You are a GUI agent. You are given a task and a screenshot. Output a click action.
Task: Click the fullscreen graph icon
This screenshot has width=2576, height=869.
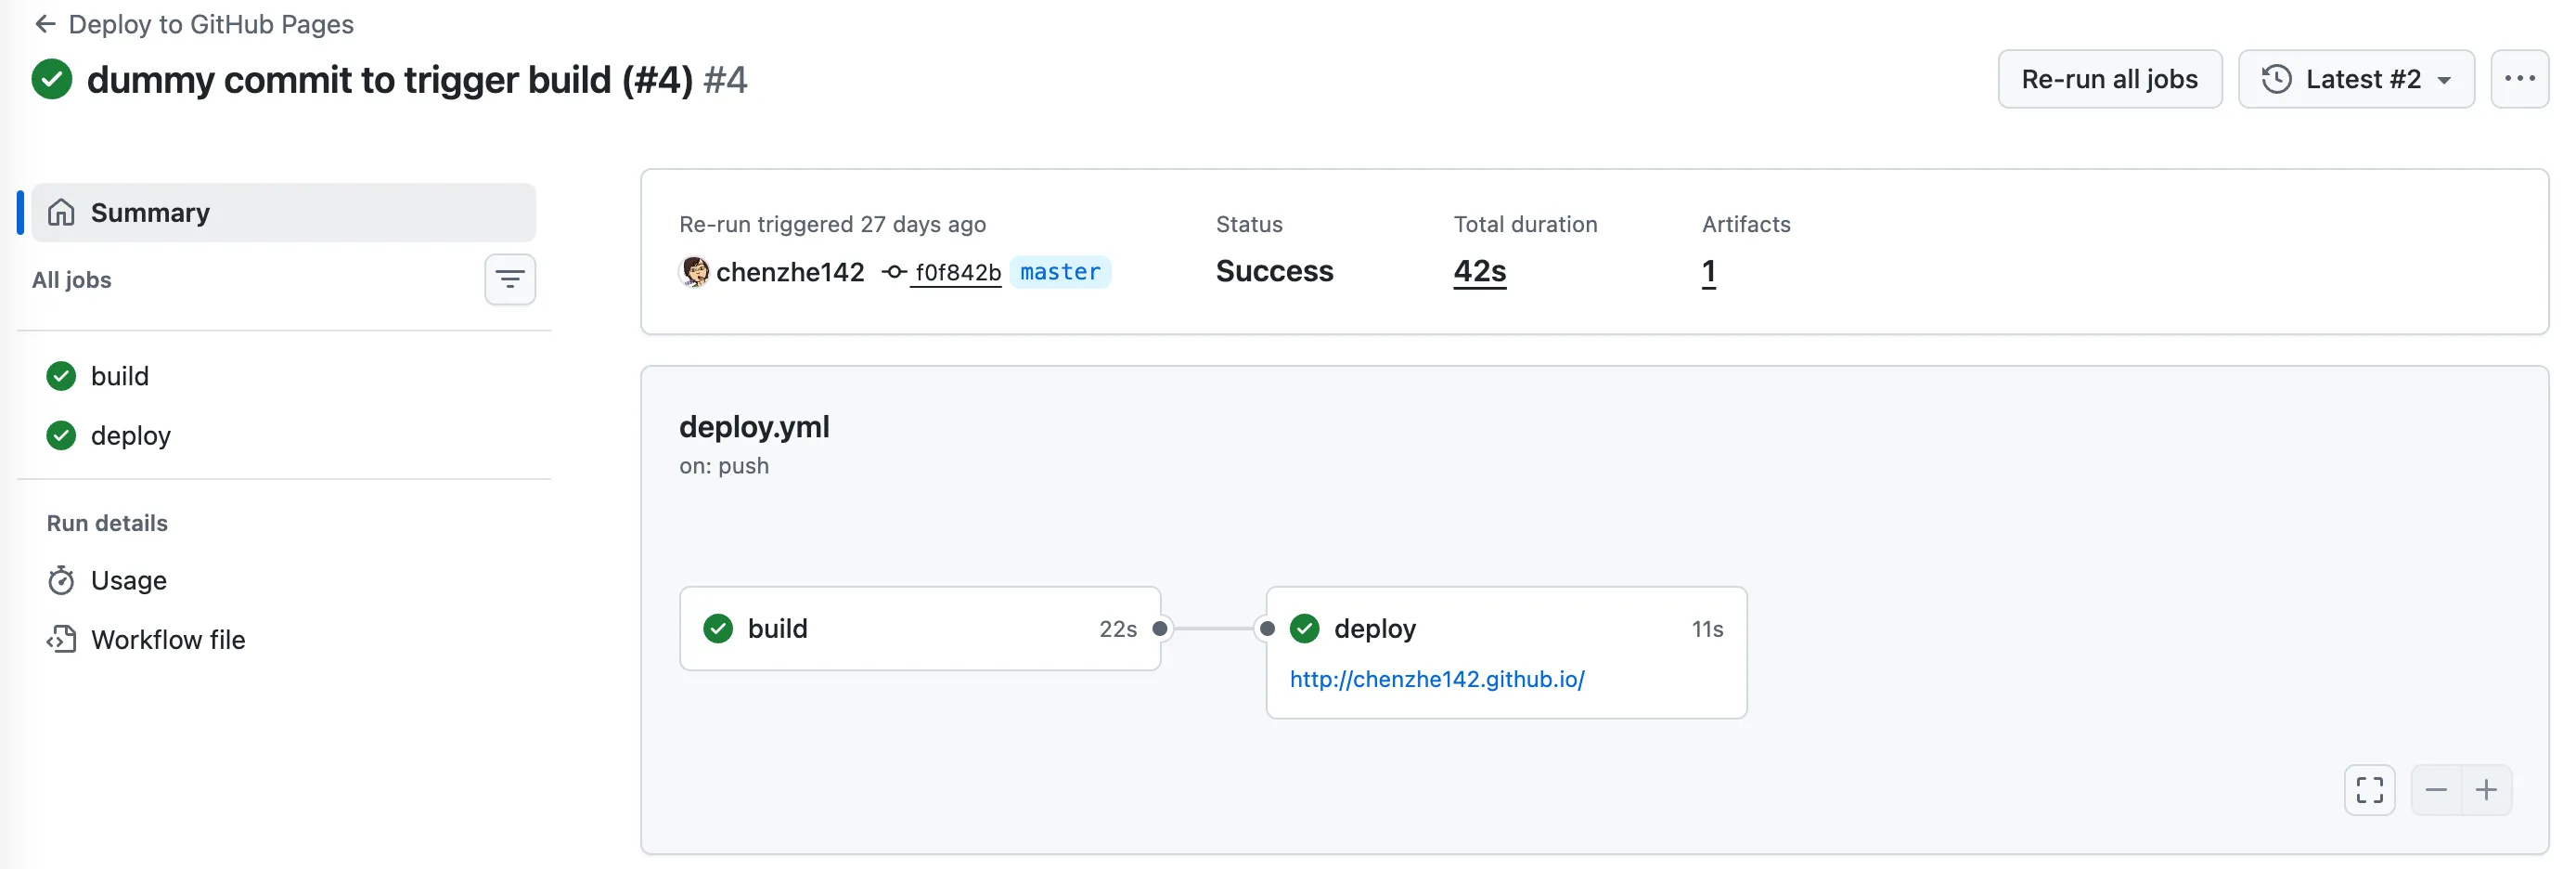pos(2369,790)
